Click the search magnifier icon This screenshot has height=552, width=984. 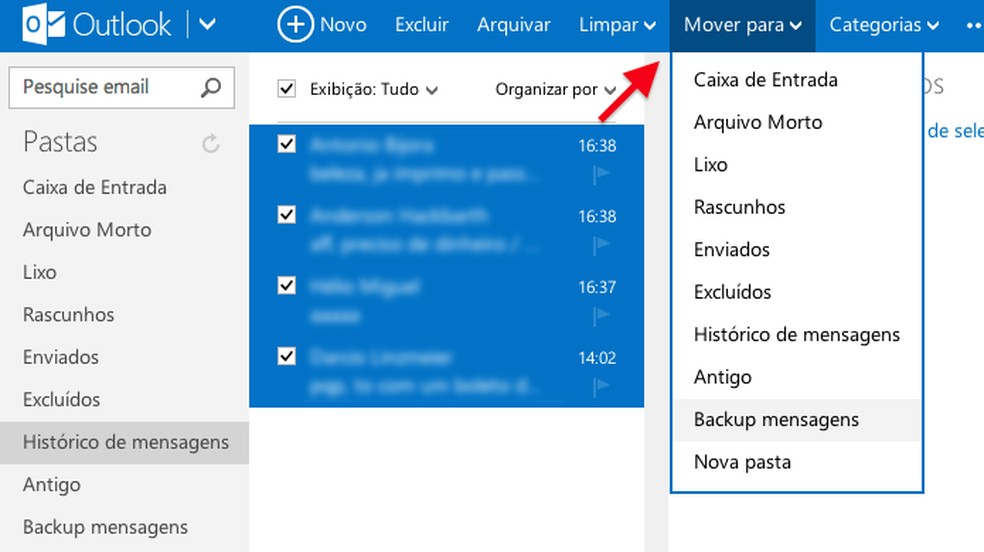pyautogui.click(x=211, y=88)
